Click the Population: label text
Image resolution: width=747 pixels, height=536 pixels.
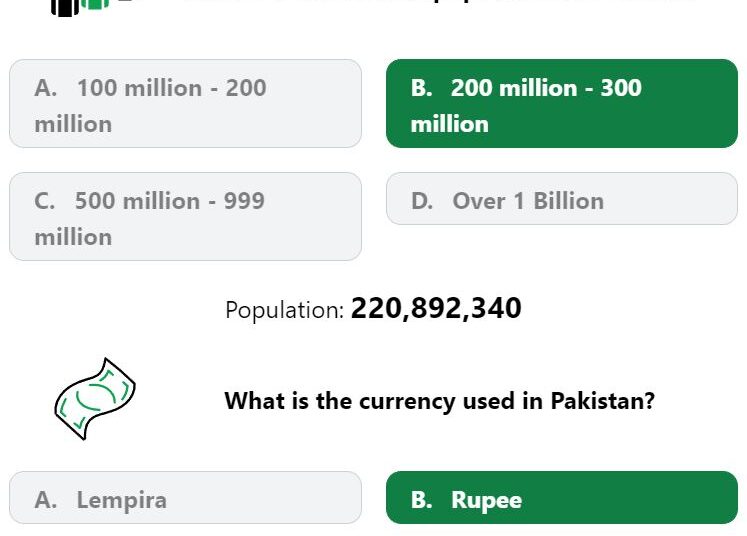tap(284, 310)
